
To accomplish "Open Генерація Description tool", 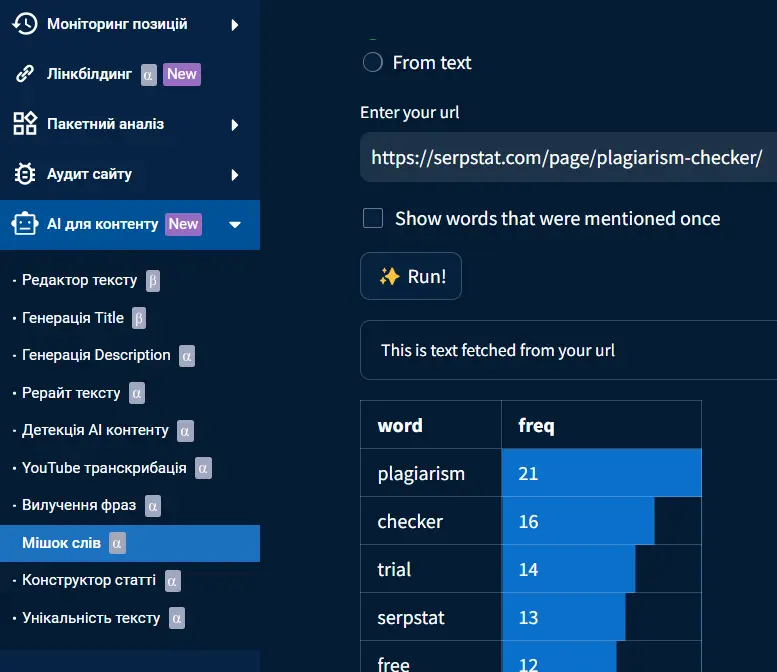I will 96,355.
